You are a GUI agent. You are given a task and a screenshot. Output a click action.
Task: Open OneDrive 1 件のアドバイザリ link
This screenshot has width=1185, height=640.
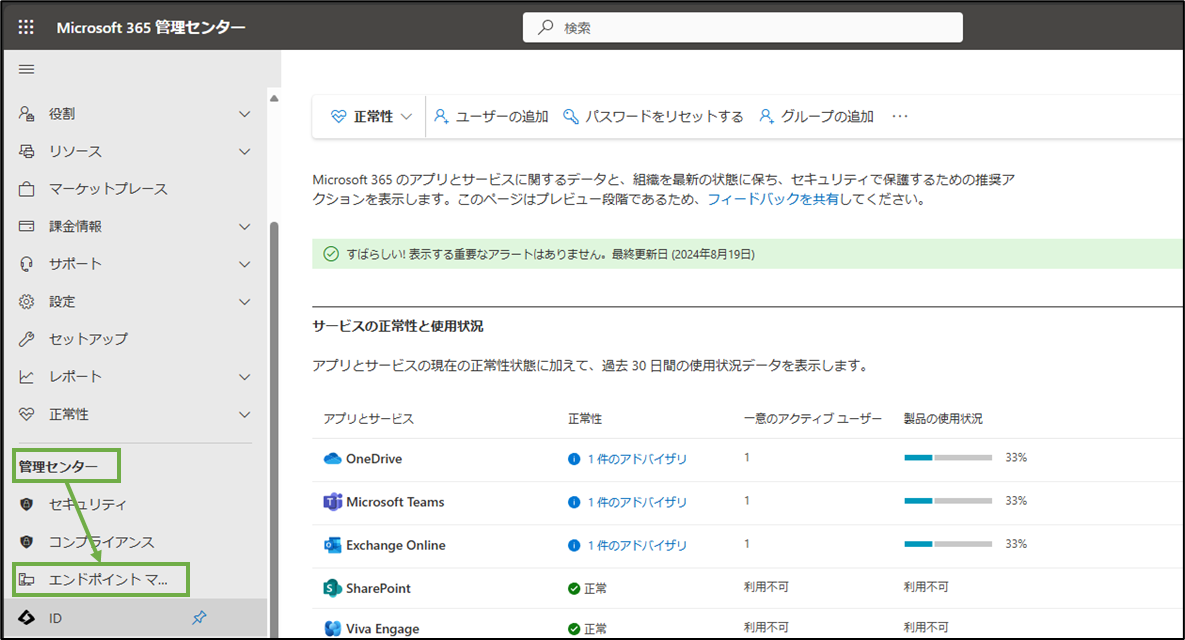pyautogui.click(x=637, y=459)
